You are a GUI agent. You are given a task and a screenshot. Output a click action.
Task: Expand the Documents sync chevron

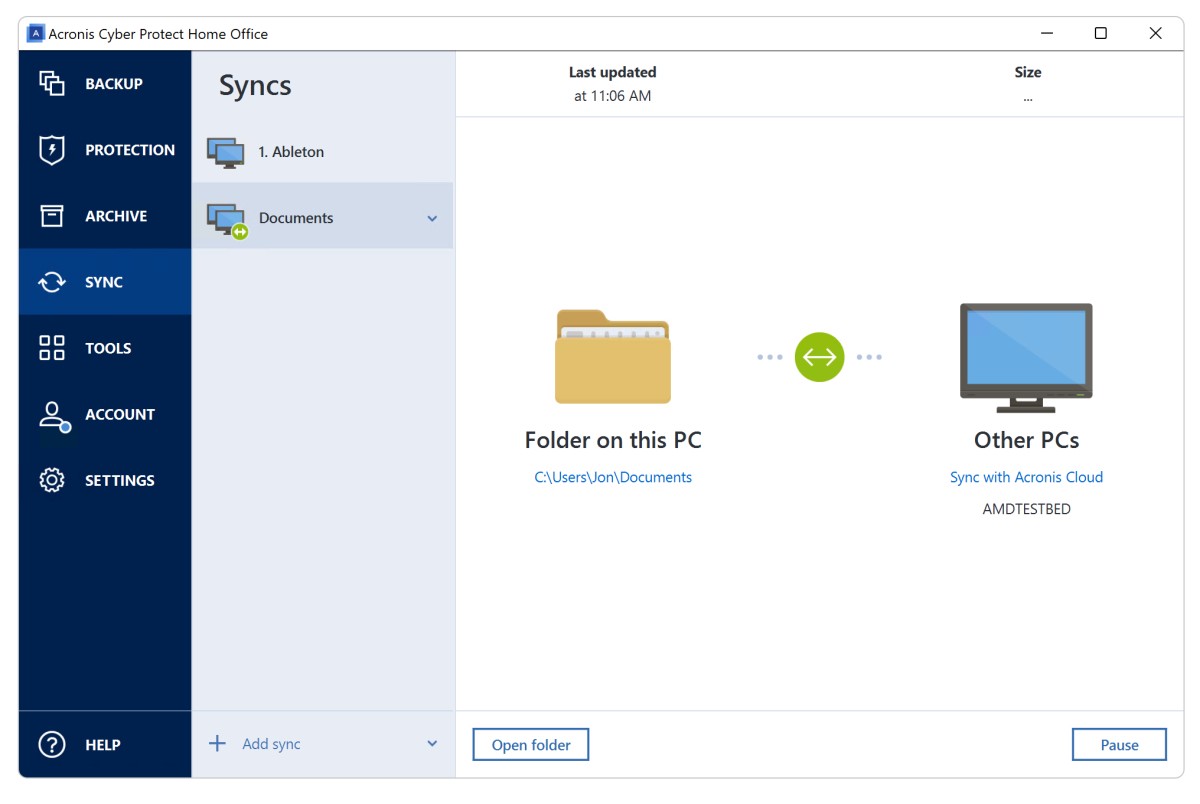pyautogui.click(x=432, y=218)
